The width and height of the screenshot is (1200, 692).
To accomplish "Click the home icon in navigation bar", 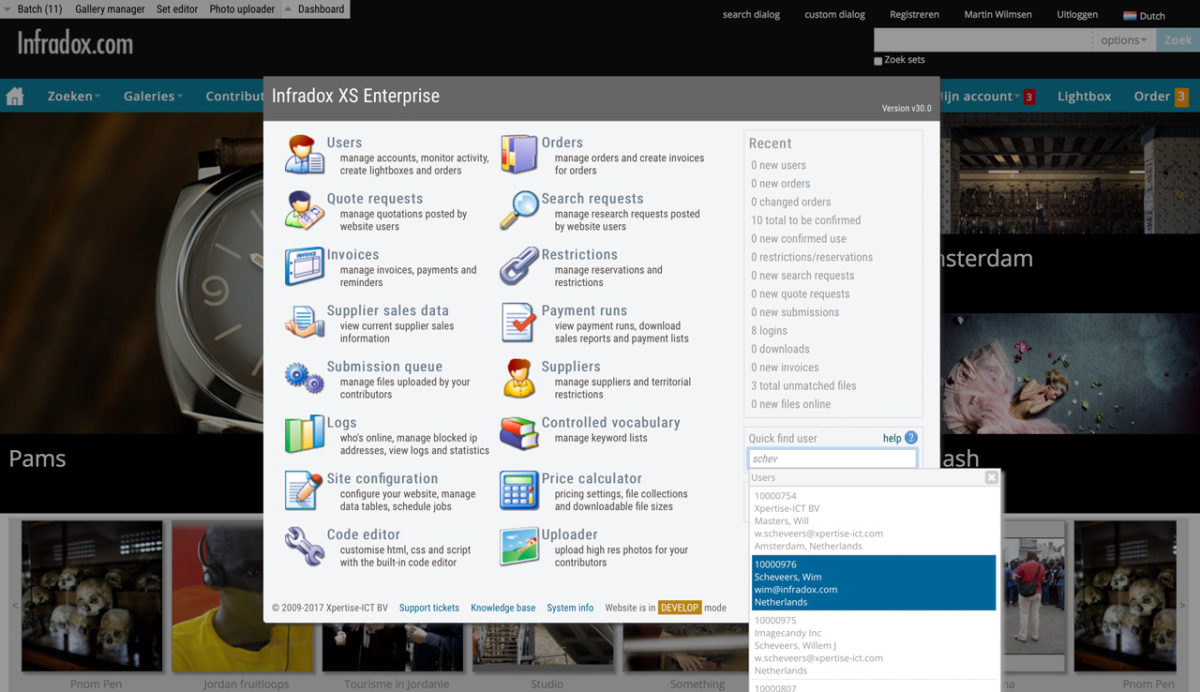I will pos(15,96).
